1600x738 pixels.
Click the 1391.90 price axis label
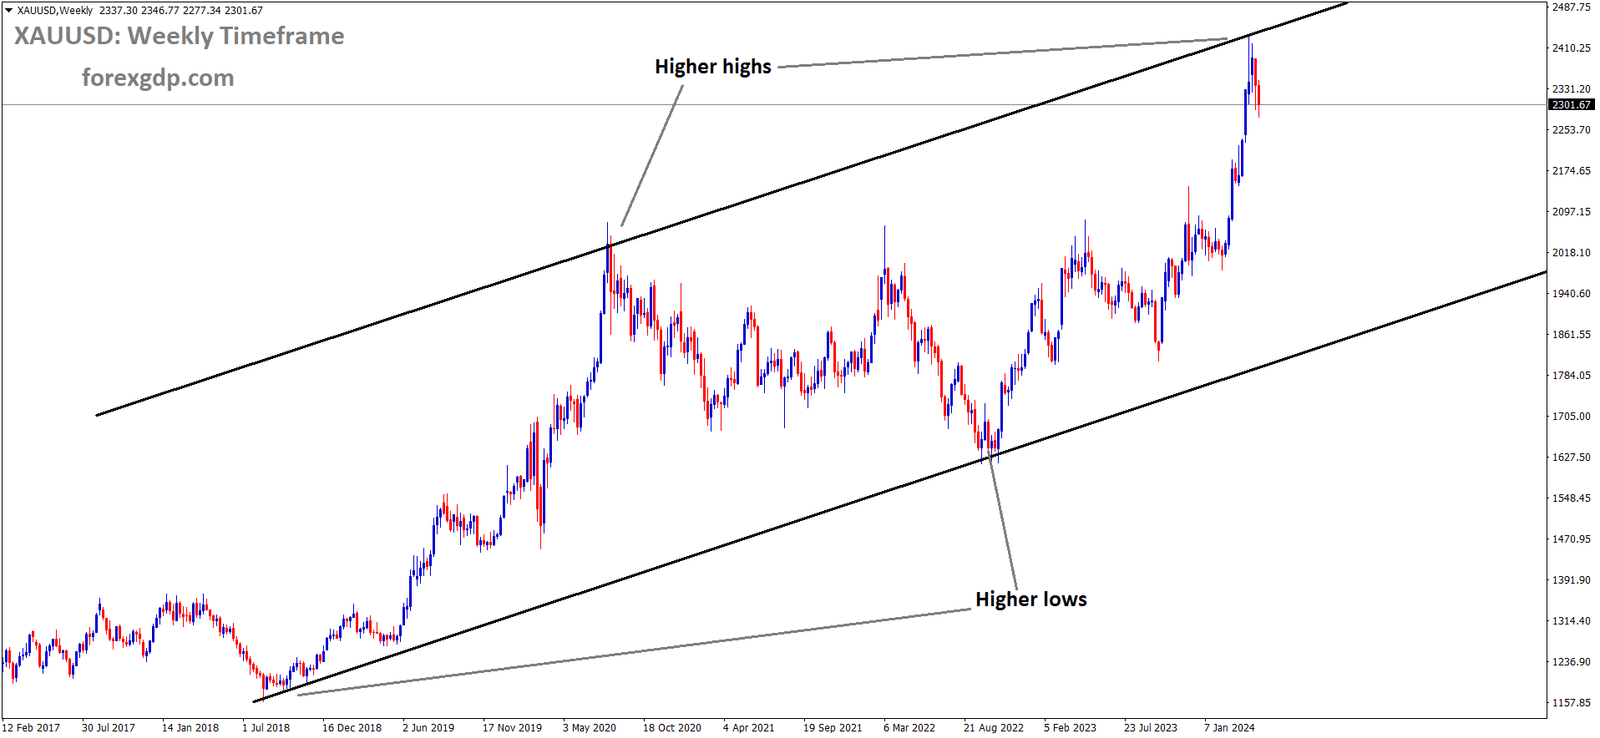tap(1571, 580)
